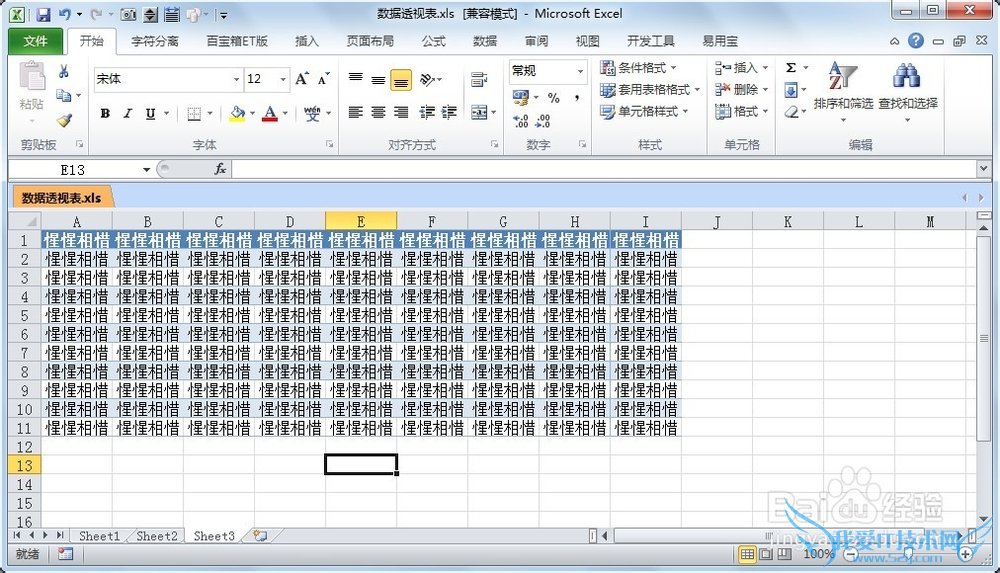Align text to the right
The image size is (1000, 573).
(401, 112)
